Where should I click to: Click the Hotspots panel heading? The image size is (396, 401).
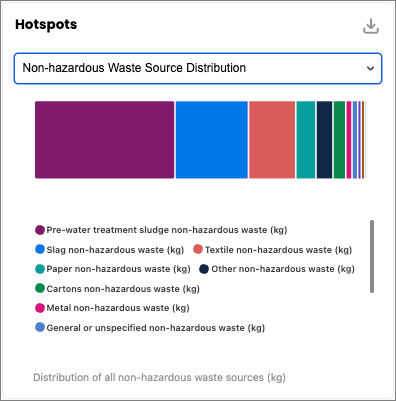46,25
